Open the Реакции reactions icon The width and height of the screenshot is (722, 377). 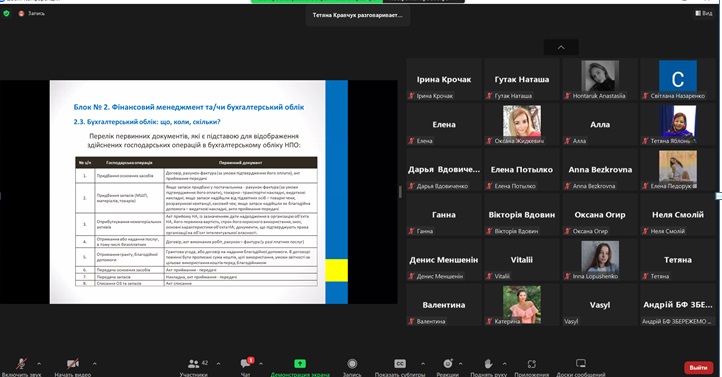pos(448,364)
